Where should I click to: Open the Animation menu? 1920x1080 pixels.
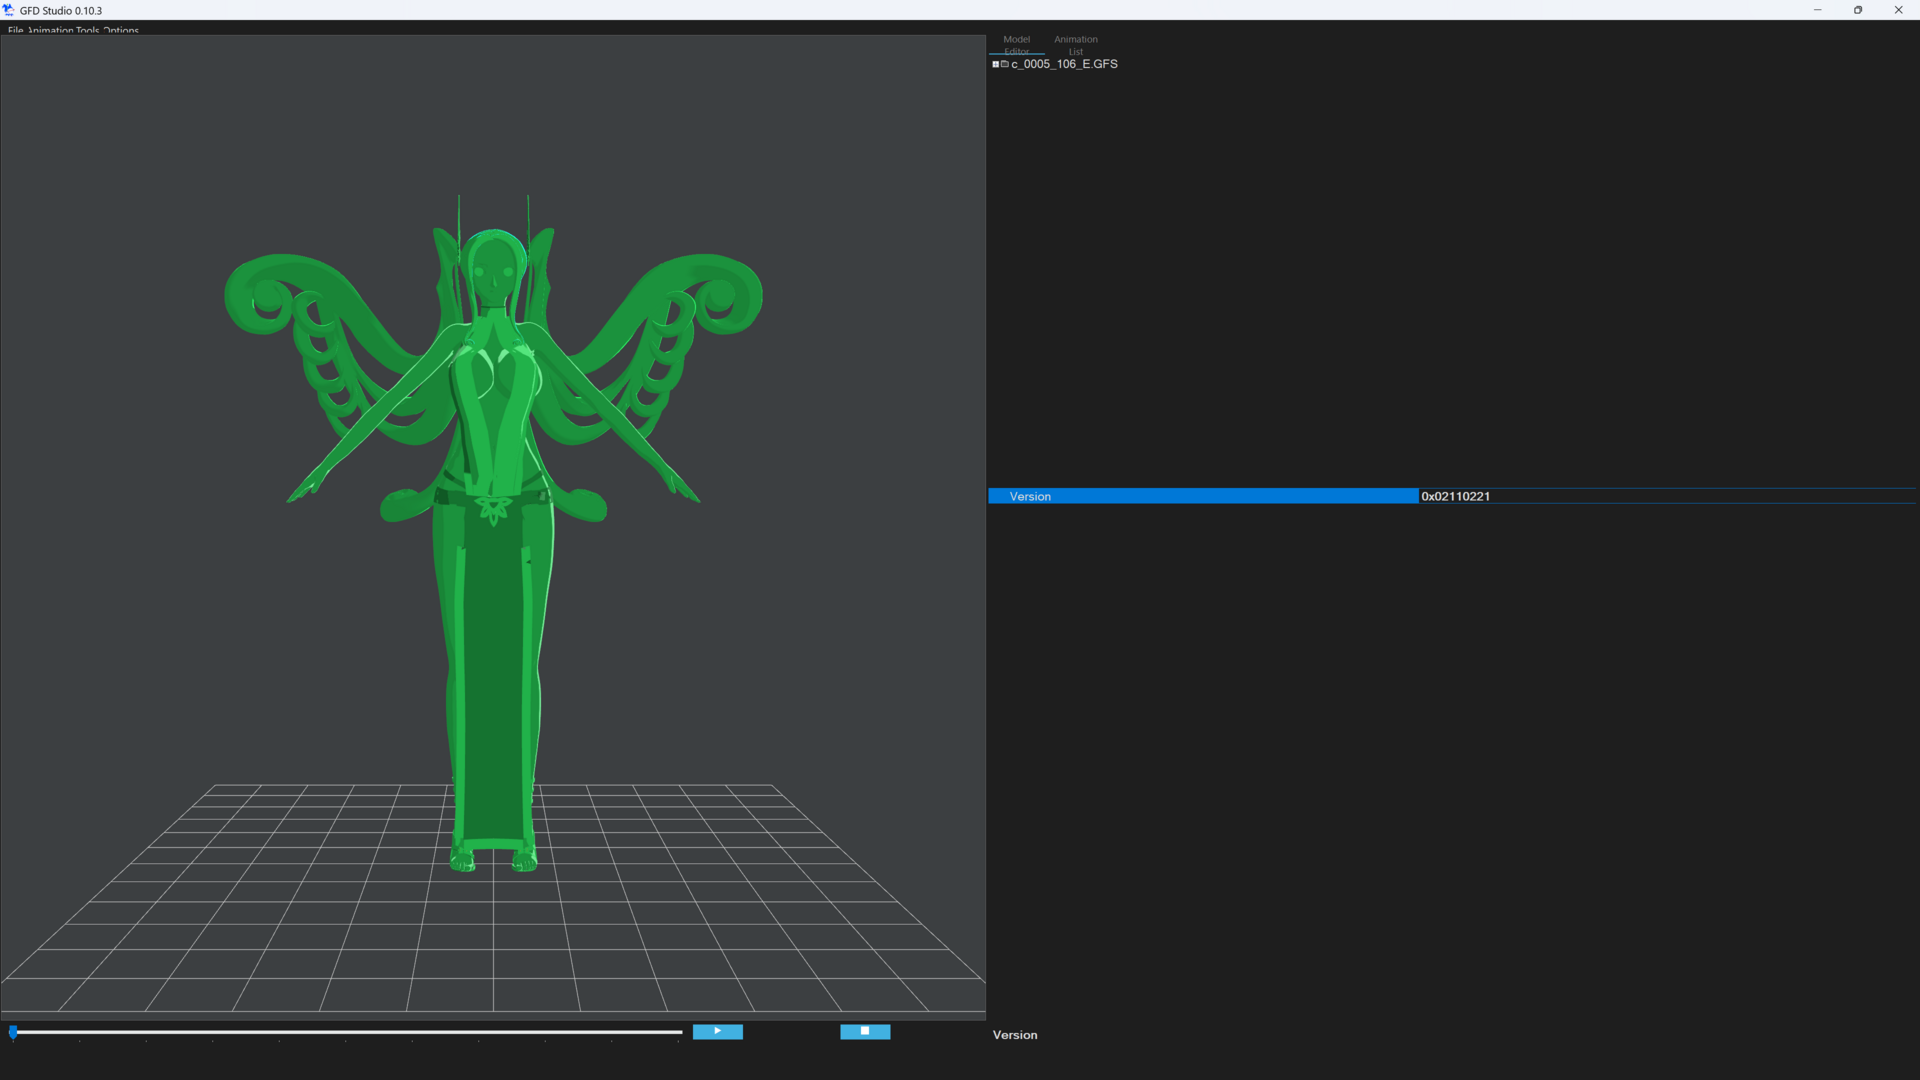click(50, 30)
